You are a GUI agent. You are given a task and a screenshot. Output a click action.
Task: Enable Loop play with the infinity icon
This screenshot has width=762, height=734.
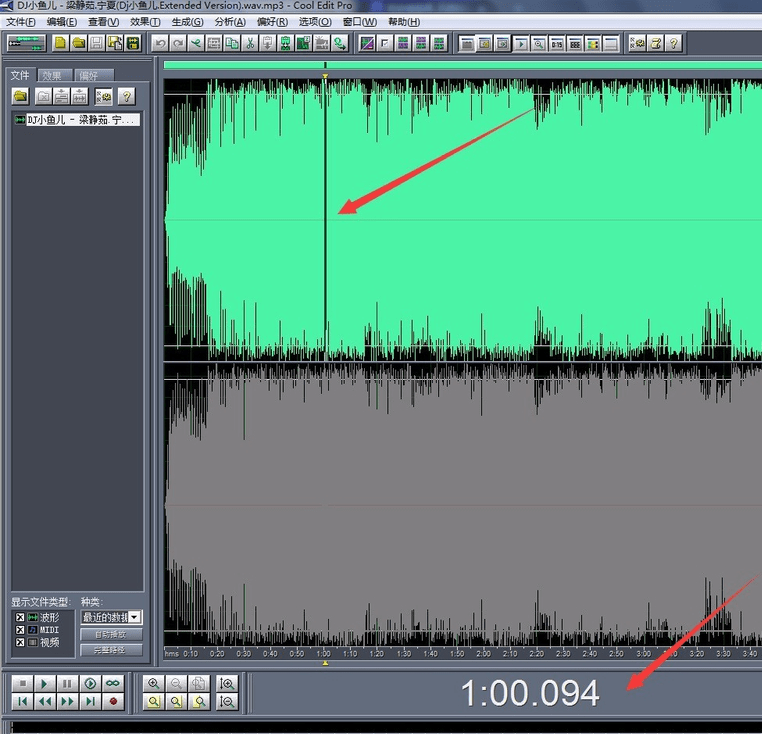click(x=113, y=684)
